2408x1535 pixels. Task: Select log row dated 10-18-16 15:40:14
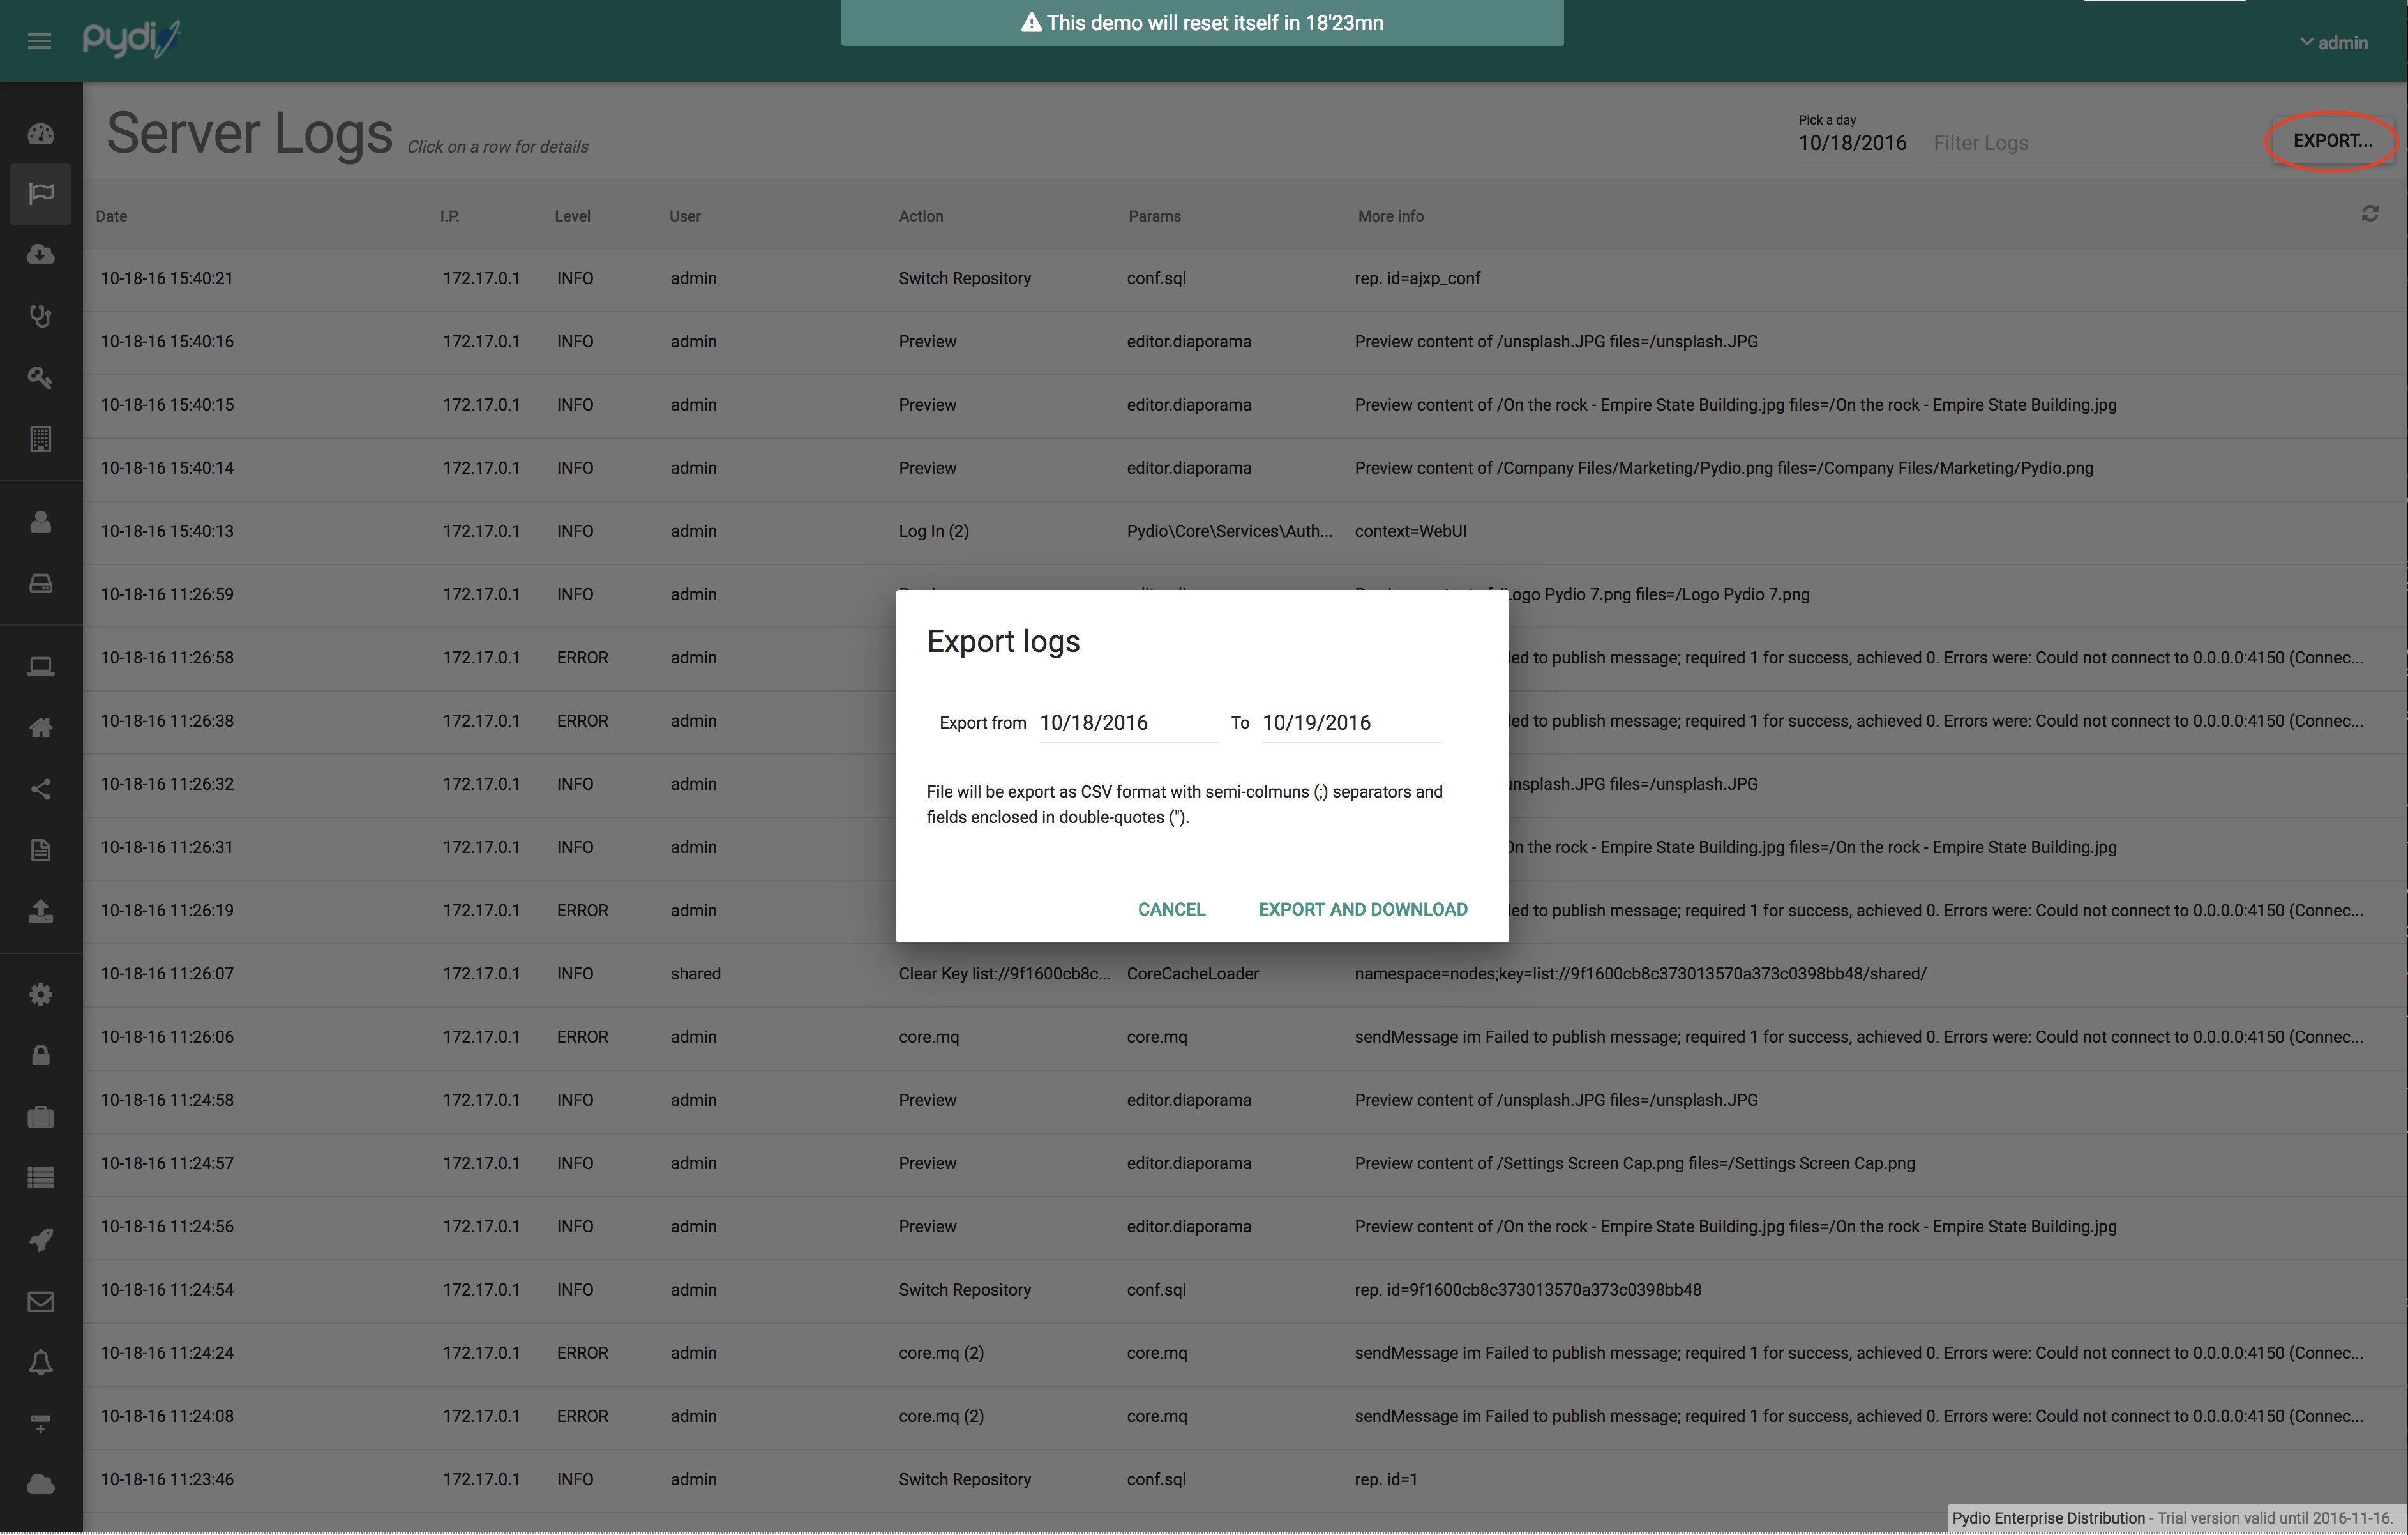1245,468
